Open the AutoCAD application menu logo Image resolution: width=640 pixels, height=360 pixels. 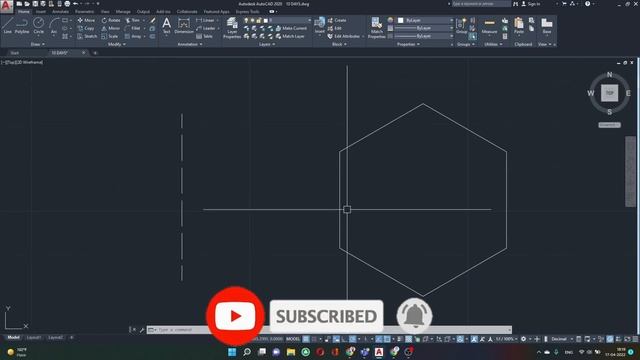[x=6, y=6]
